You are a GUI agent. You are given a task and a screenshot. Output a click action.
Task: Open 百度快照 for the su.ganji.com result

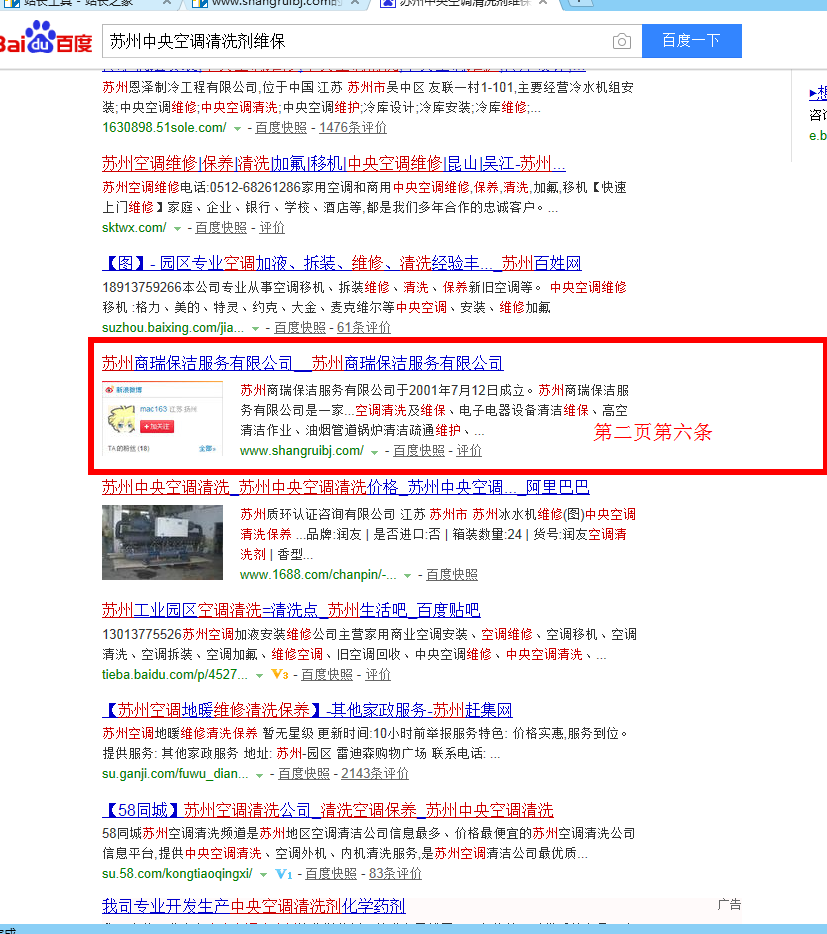click(x=304, y=774)
